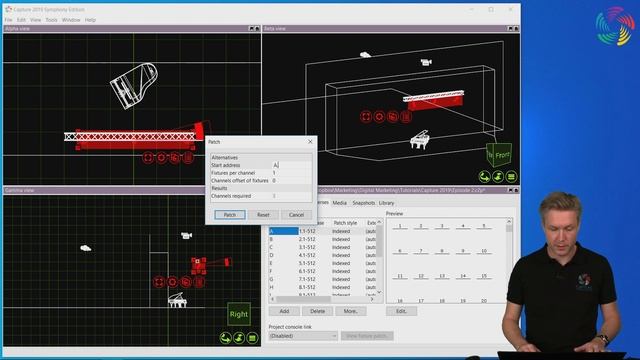Click the red delete icon in Beta view
The height and width of the screenshot is (360, 640).
pos(406,117)
